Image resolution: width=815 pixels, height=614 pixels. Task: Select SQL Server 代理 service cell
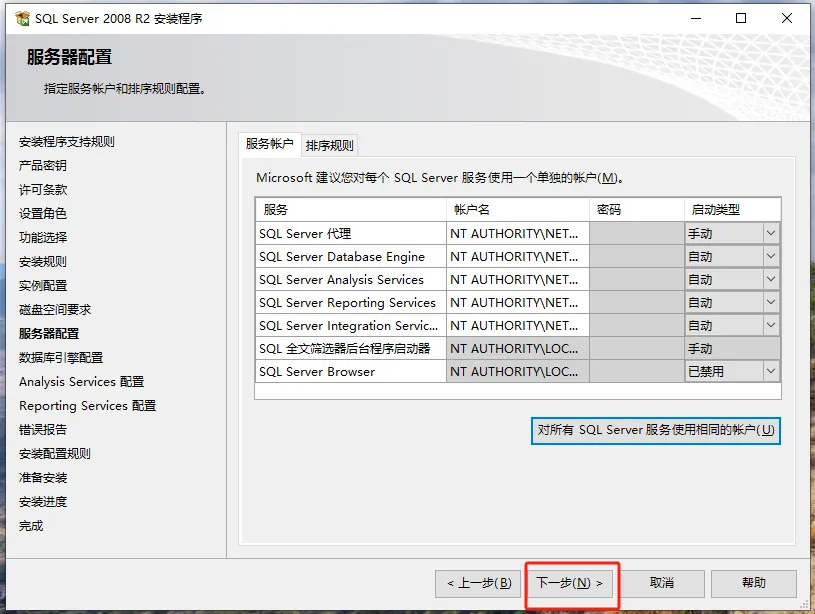click(351, 233)
